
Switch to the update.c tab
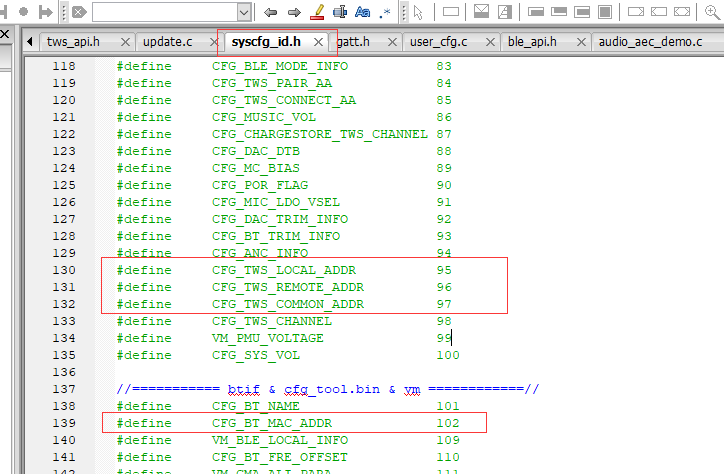tap(168, 42)
